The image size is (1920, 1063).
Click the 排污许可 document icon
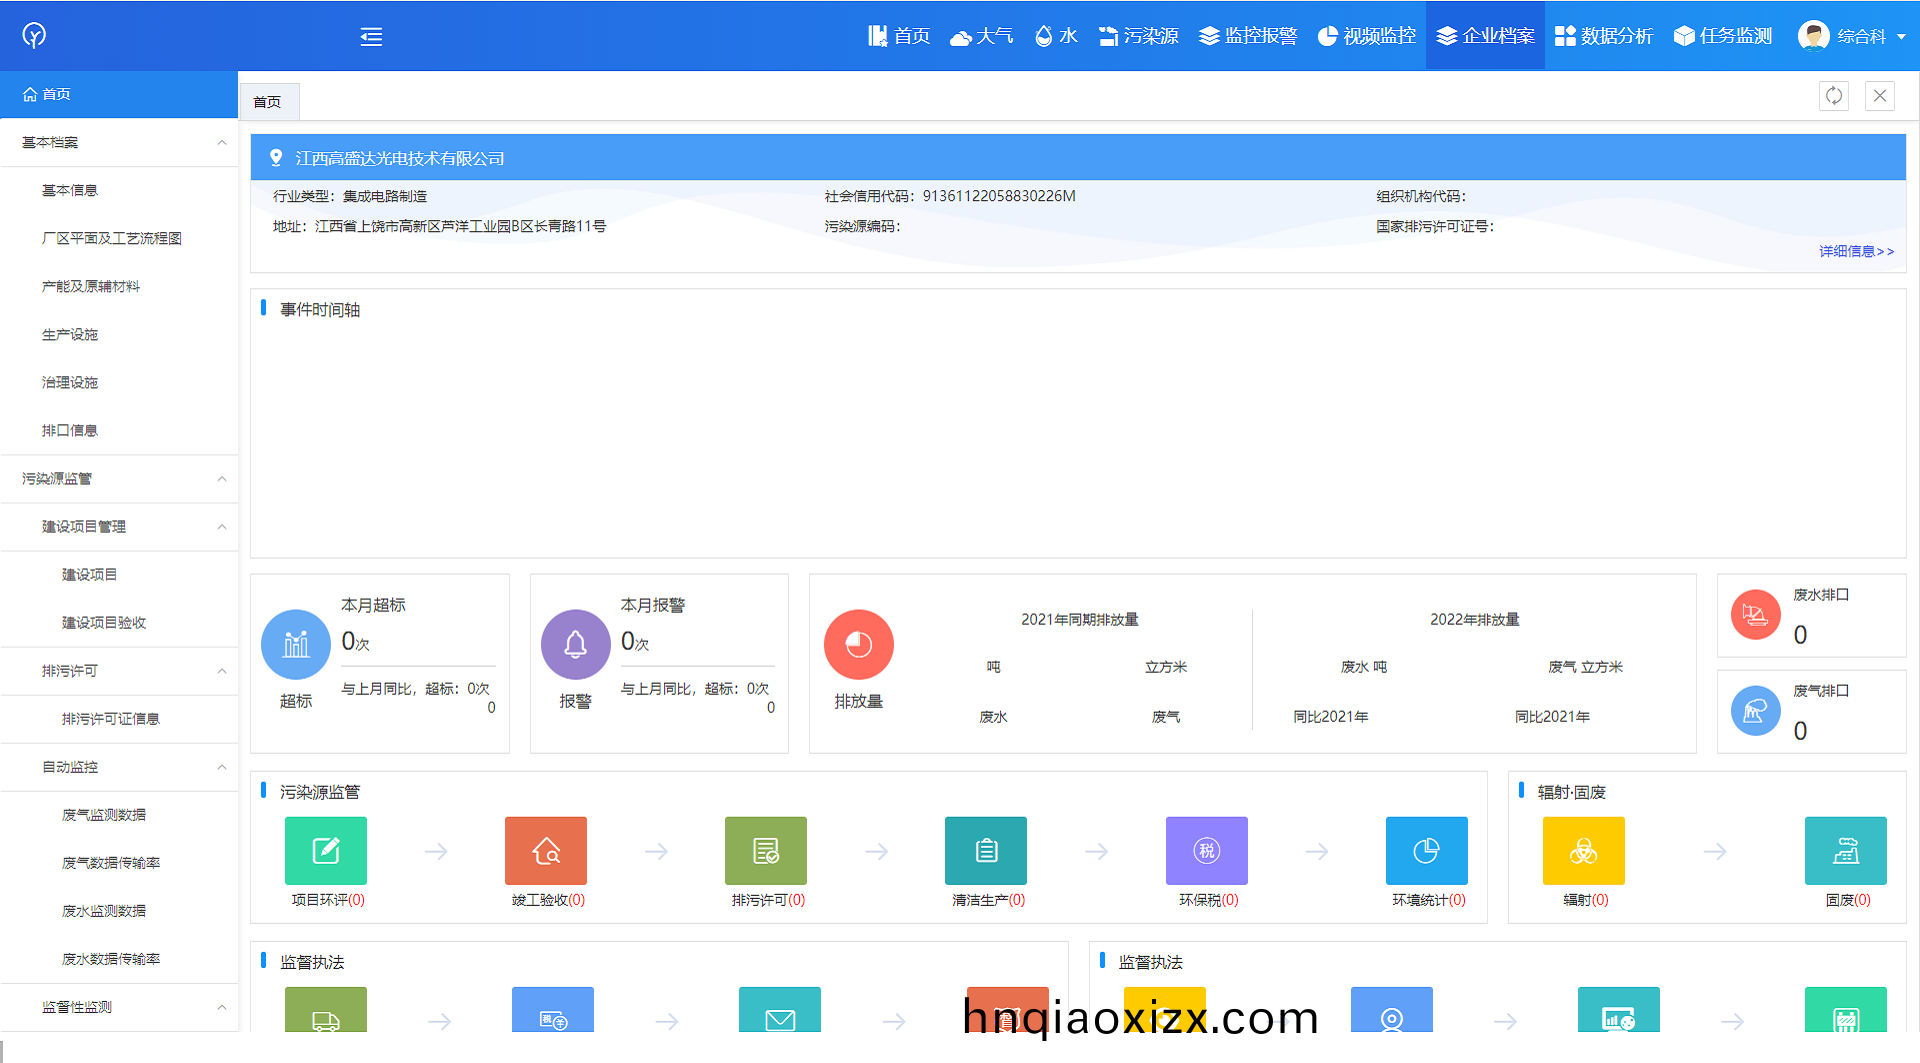coord(765,851)
